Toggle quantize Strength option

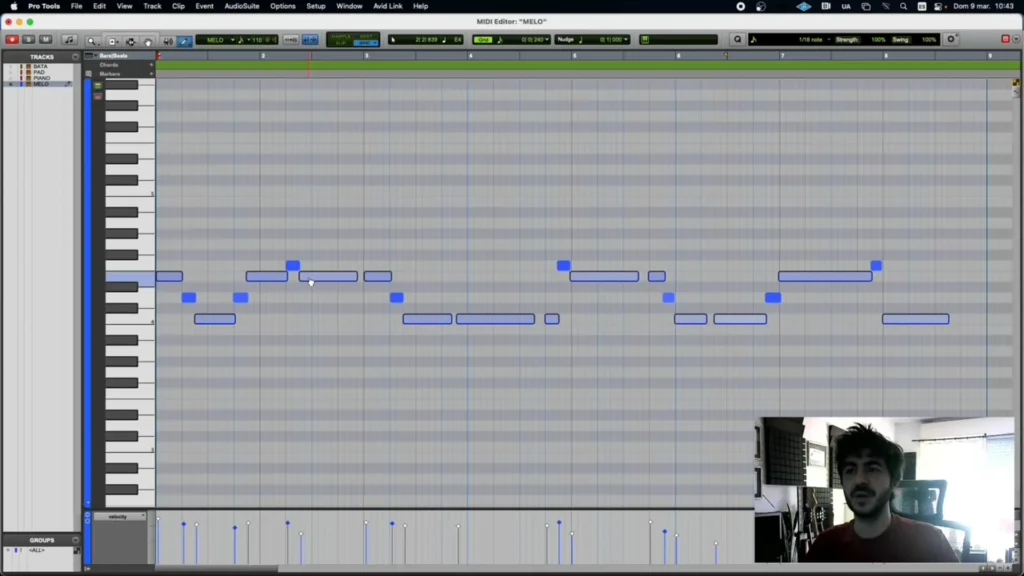[x=847, y=40]
